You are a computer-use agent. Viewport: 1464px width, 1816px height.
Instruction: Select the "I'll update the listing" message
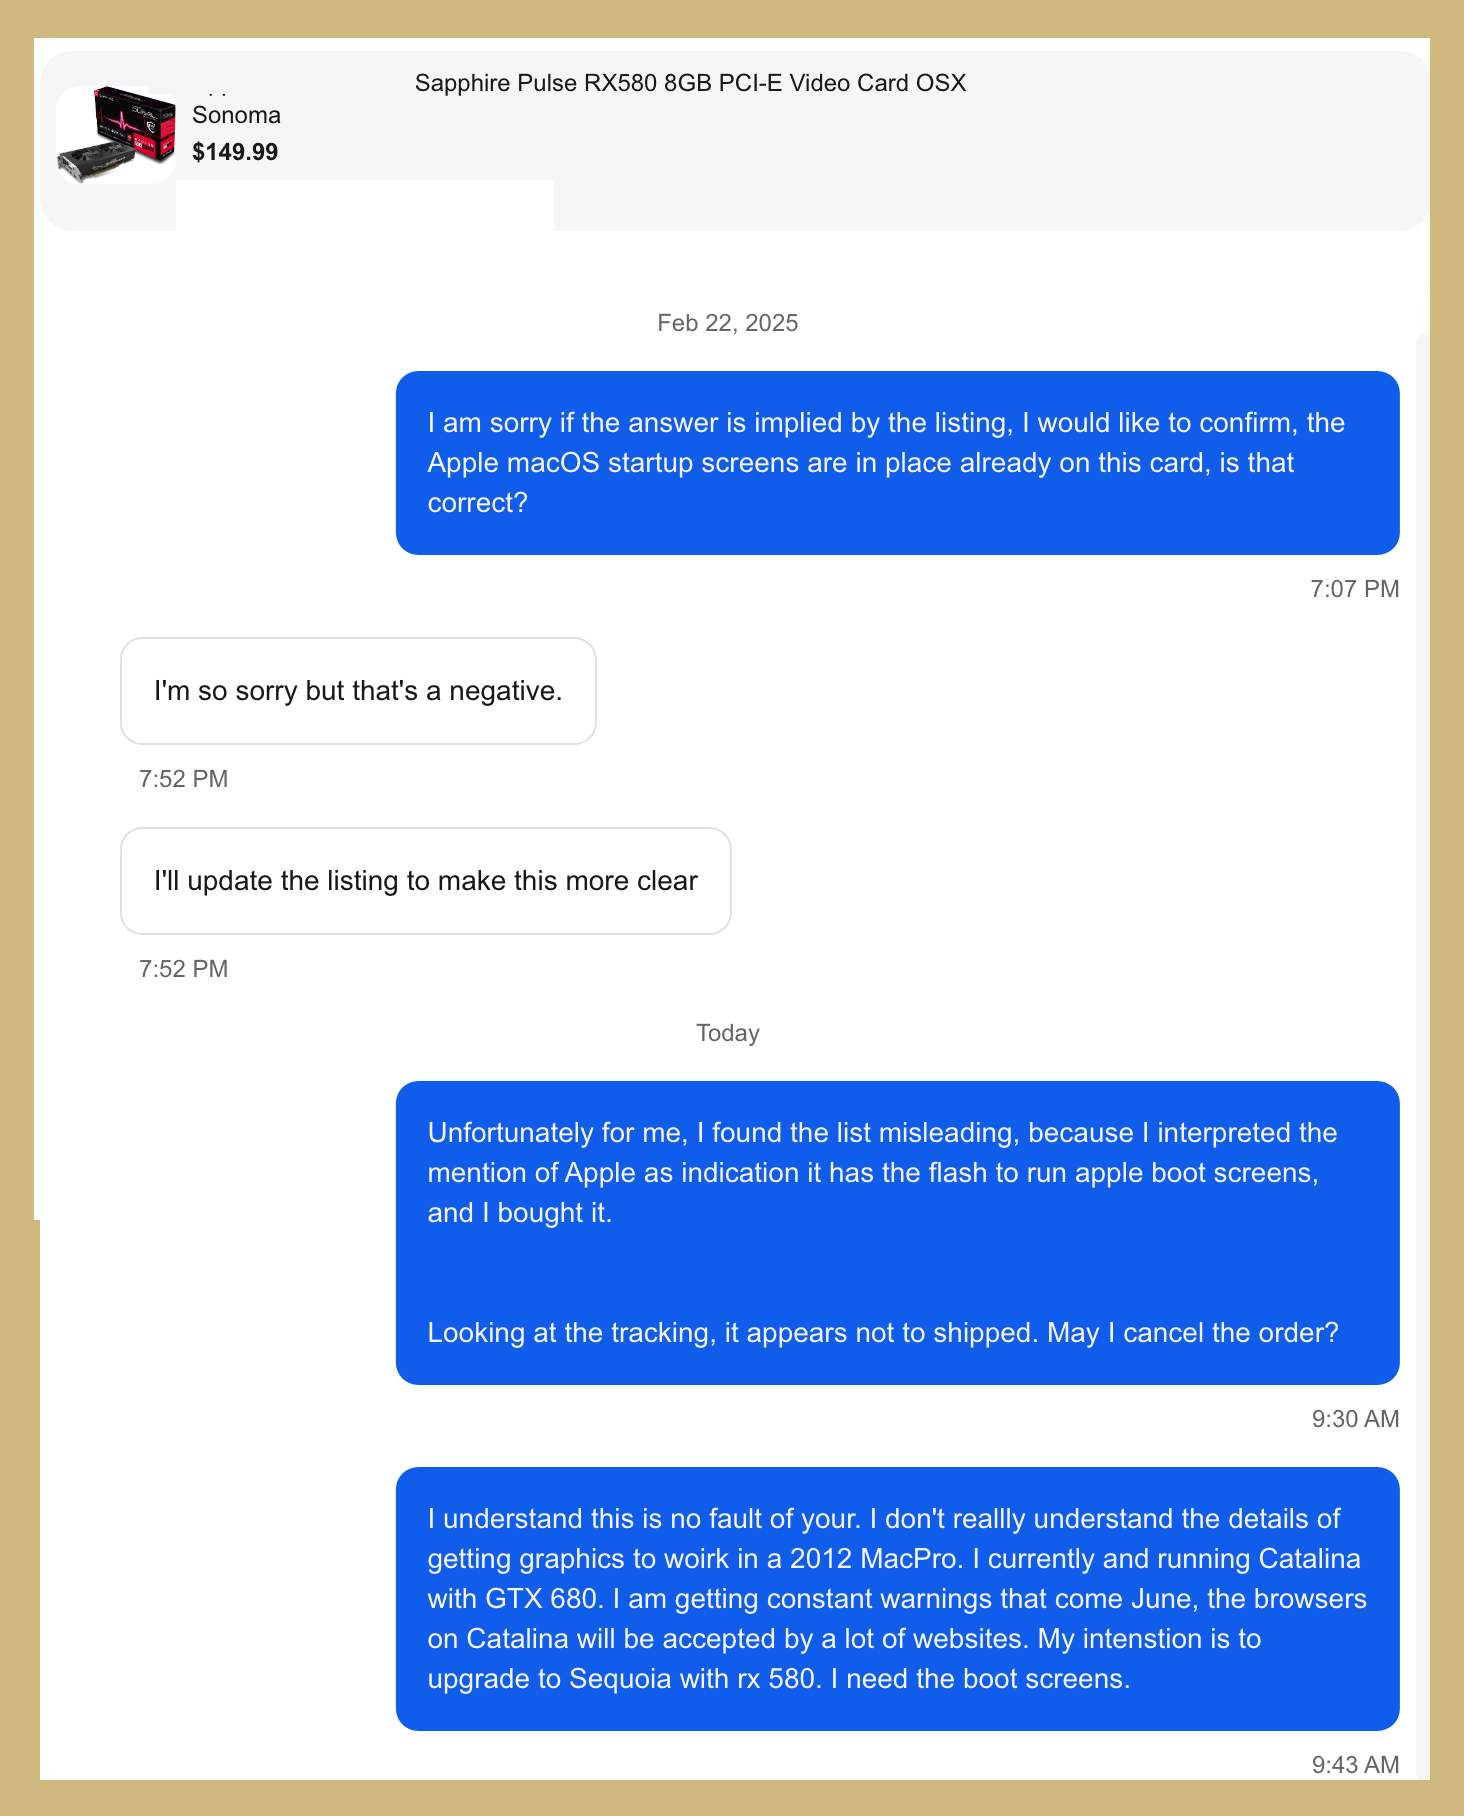[425, 881]
